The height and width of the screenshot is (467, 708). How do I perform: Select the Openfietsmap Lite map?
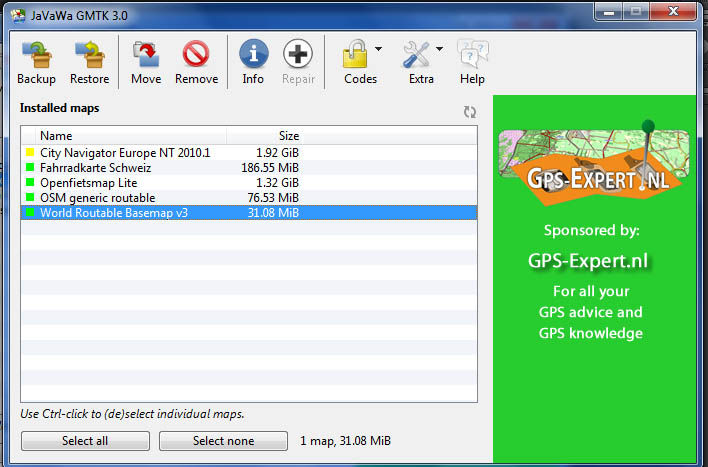pyautogui.click(x=89, y=183)
